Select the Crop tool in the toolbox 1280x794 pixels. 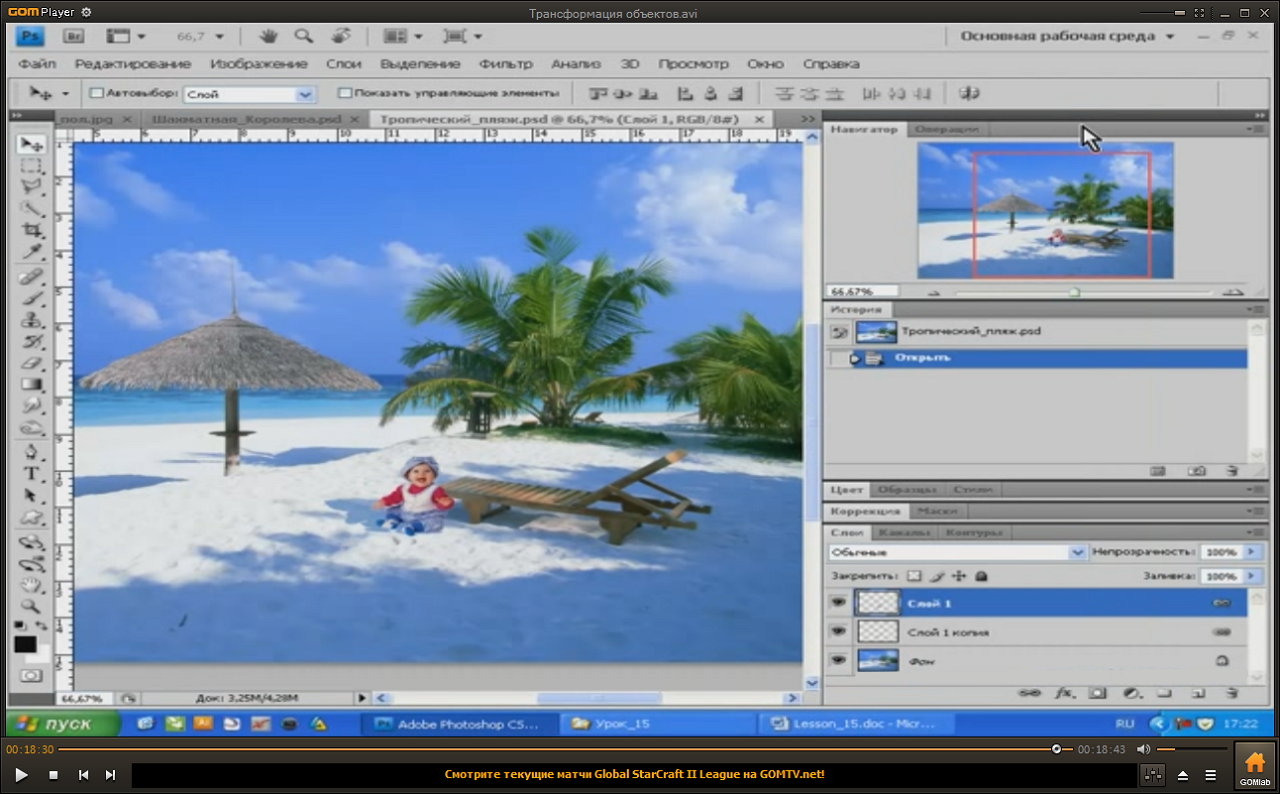pos(32,230)
